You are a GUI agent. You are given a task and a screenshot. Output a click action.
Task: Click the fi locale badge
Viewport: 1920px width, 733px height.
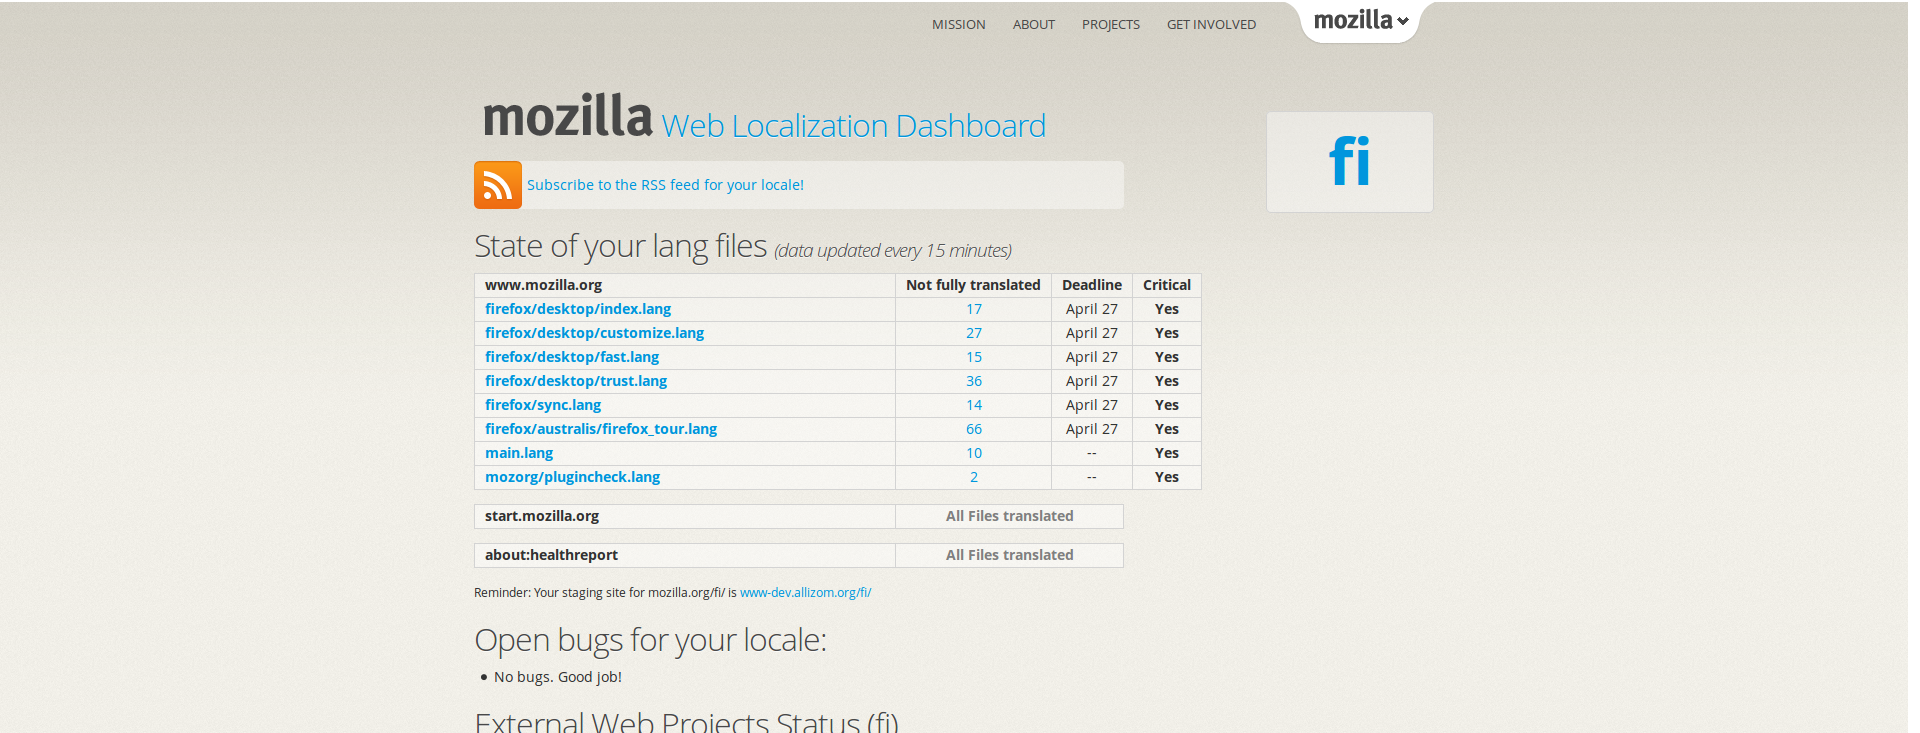1350,162
